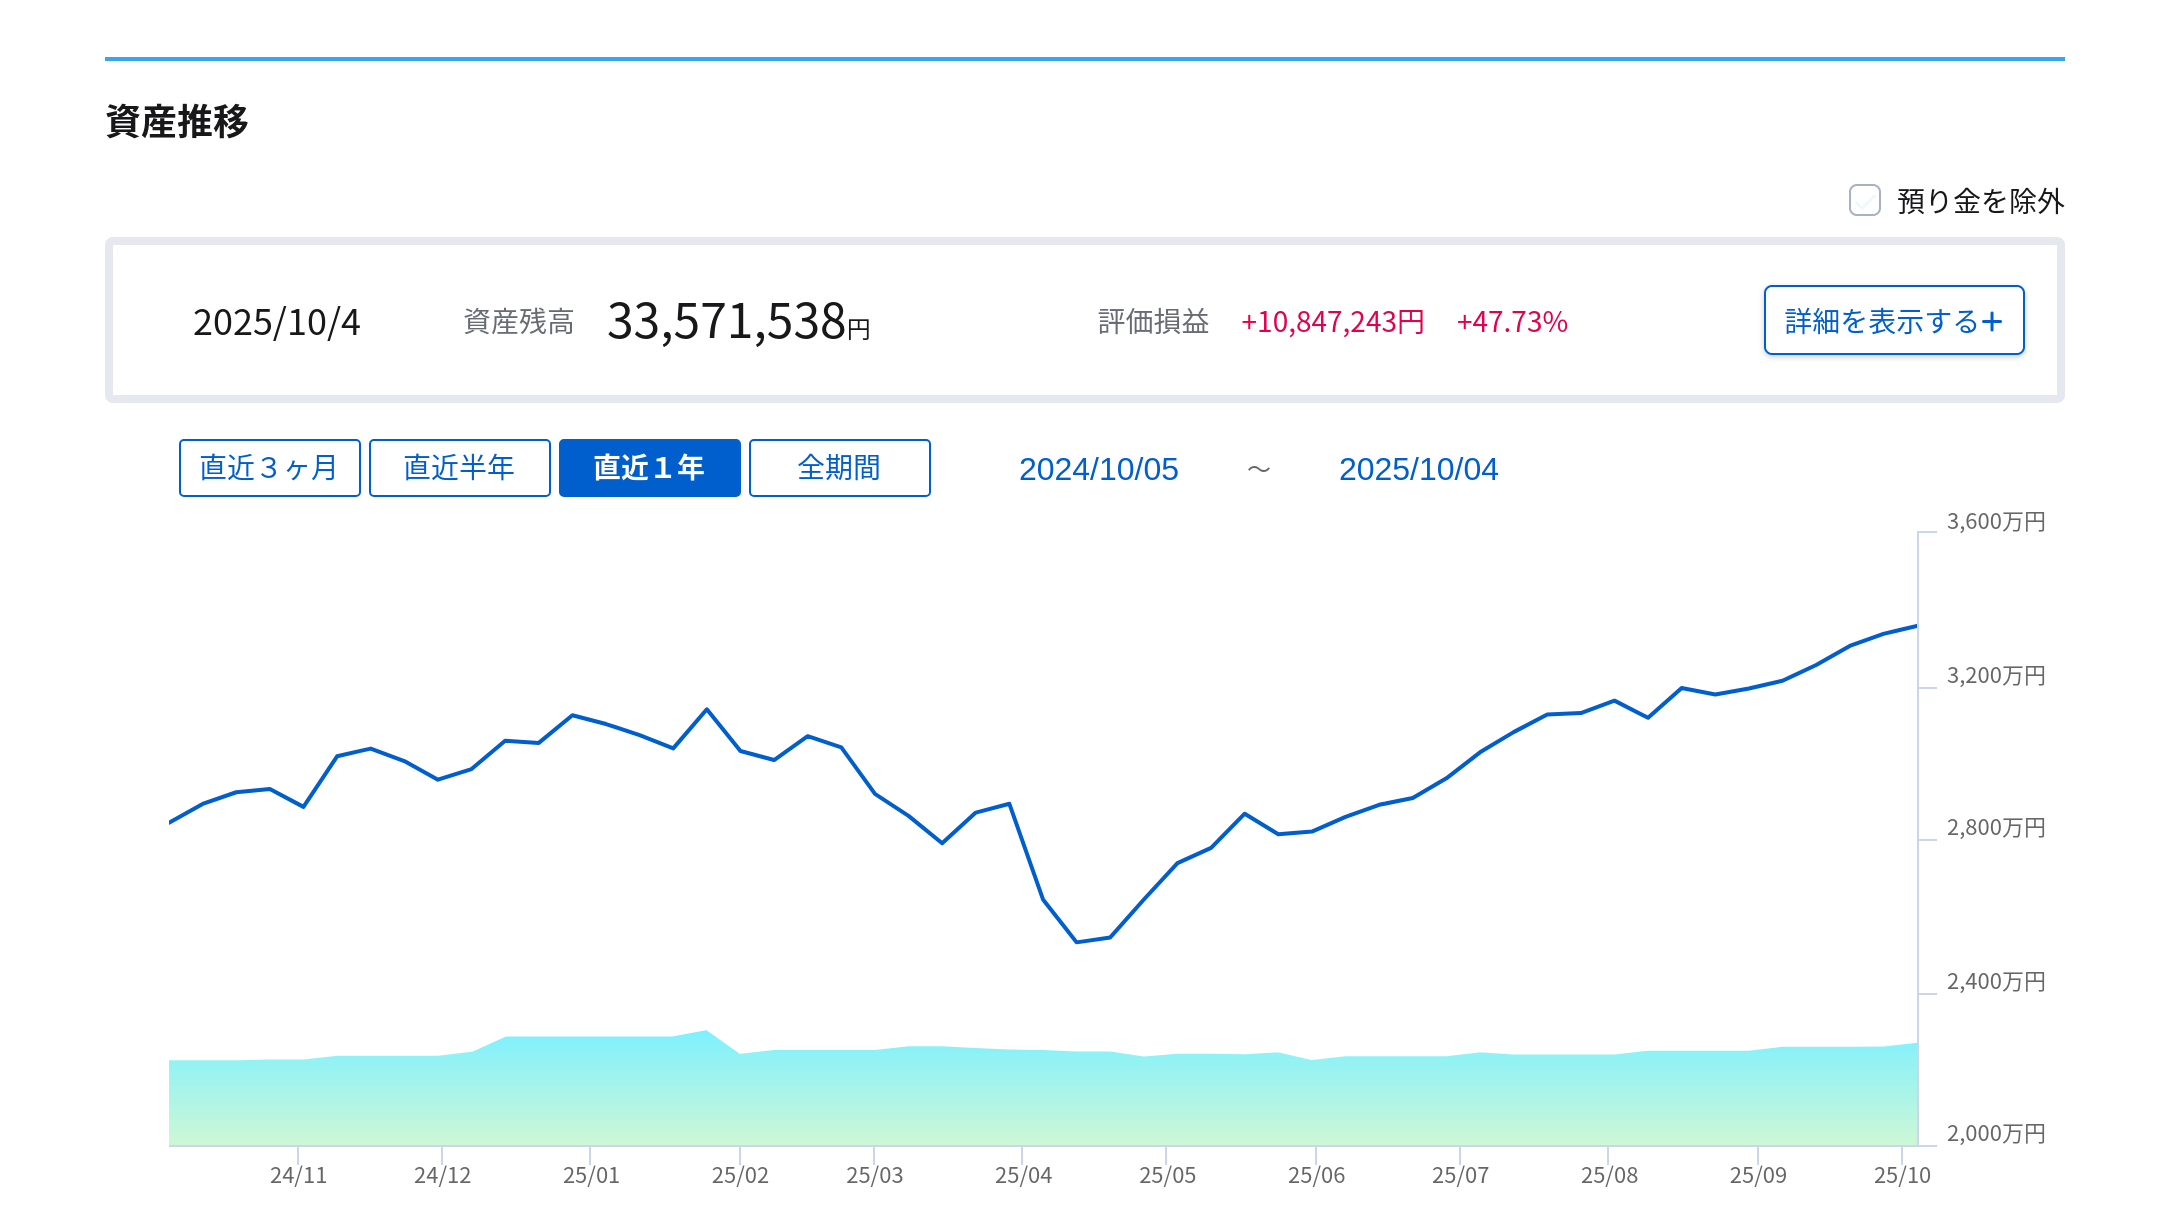The image size is (2170, 1217).
Task: Click the 2025/10/4 summary date
Action: click(276, 322)
